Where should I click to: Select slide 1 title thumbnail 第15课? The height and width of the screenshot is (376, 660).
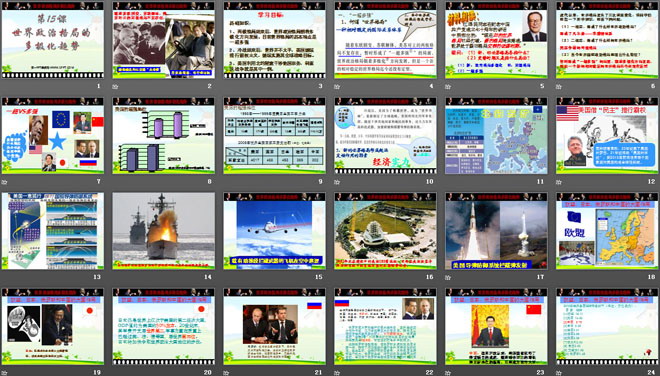point(53,40)
